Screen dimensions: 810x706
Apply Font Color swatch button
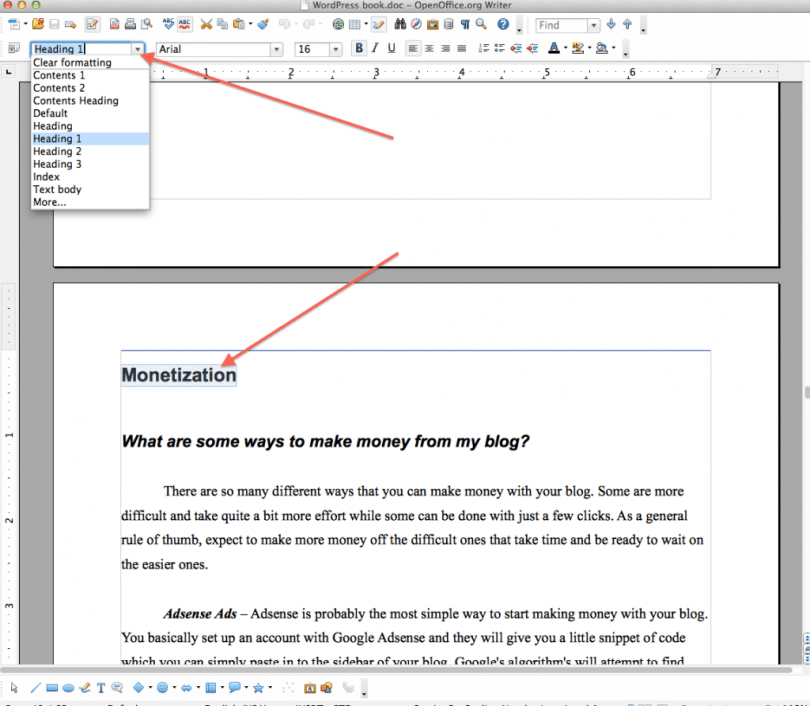[x=554, y=49]
